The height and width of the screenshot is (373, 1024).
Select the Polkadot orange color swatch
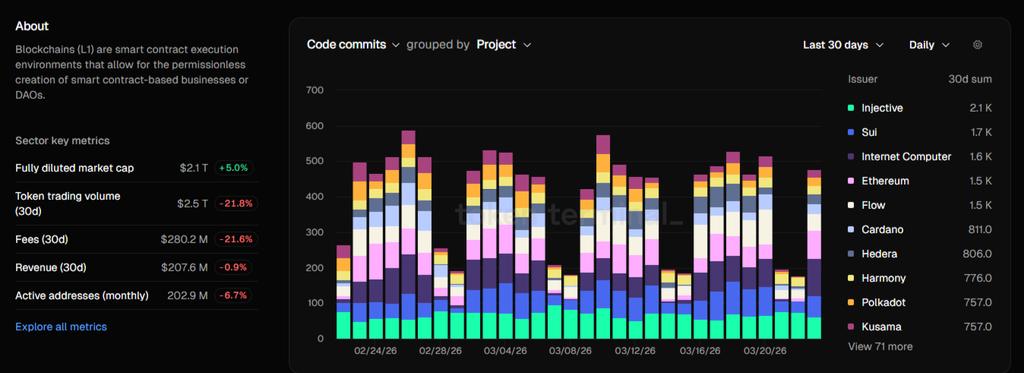(851, 302)
